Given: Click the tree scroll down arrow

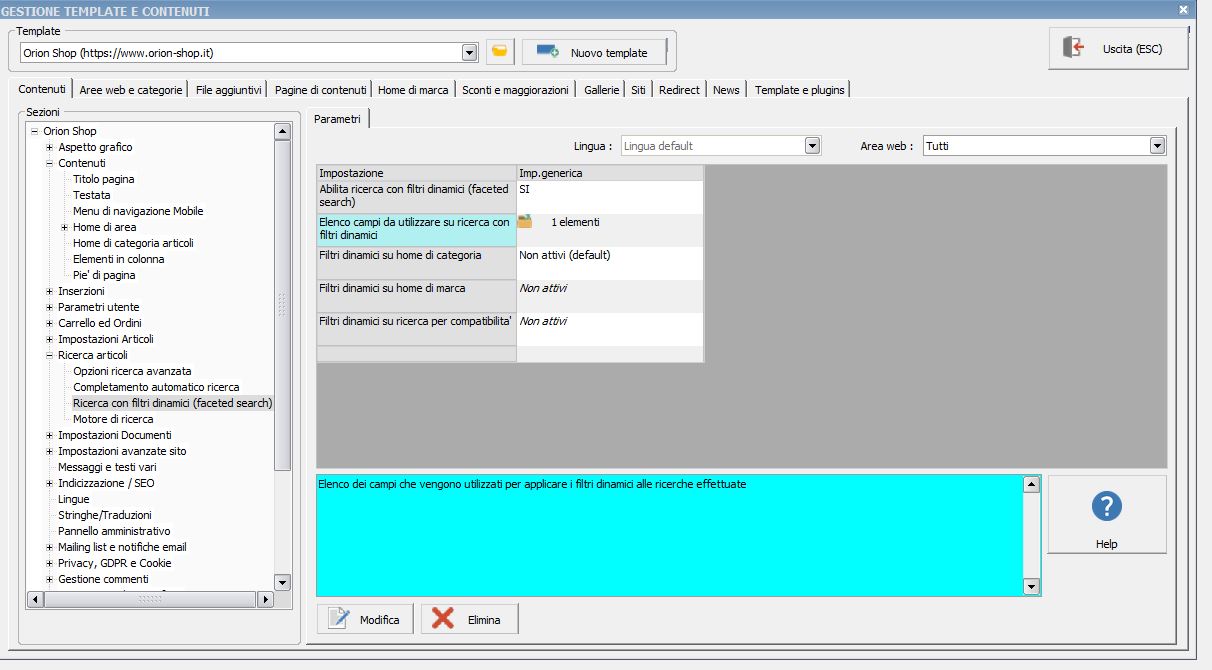Looking at the screenshot, I should coord(282,582).
